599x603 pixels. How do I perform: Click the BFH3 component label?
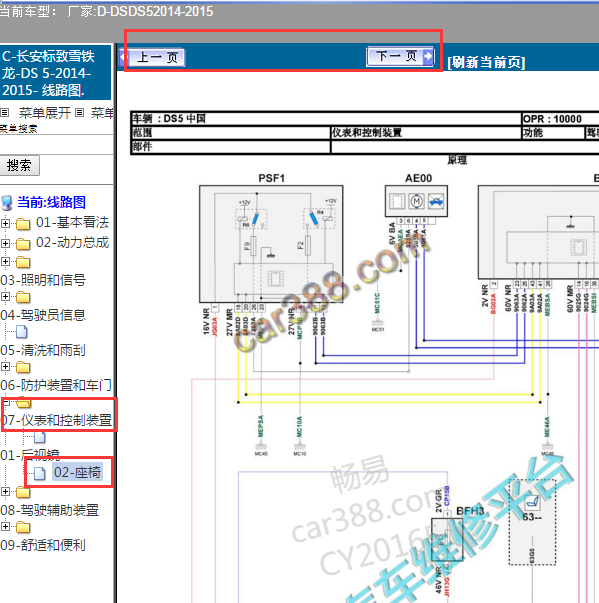470,511
